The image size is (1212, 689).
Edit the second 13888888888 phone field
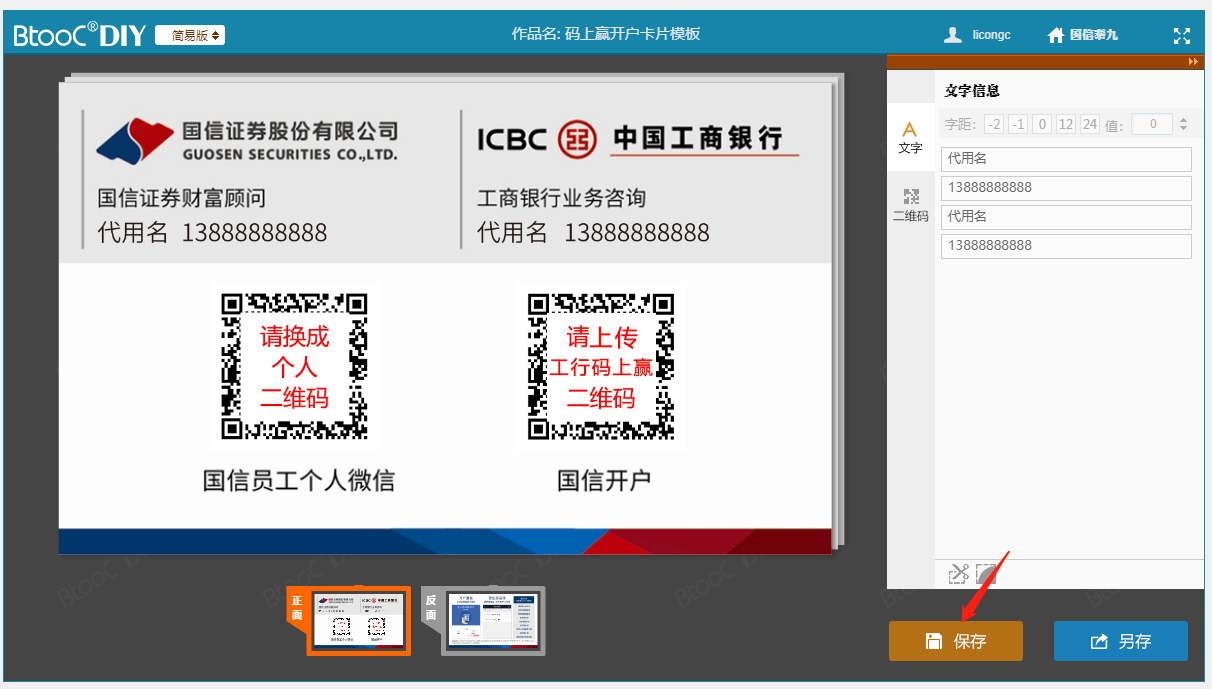1066,246
